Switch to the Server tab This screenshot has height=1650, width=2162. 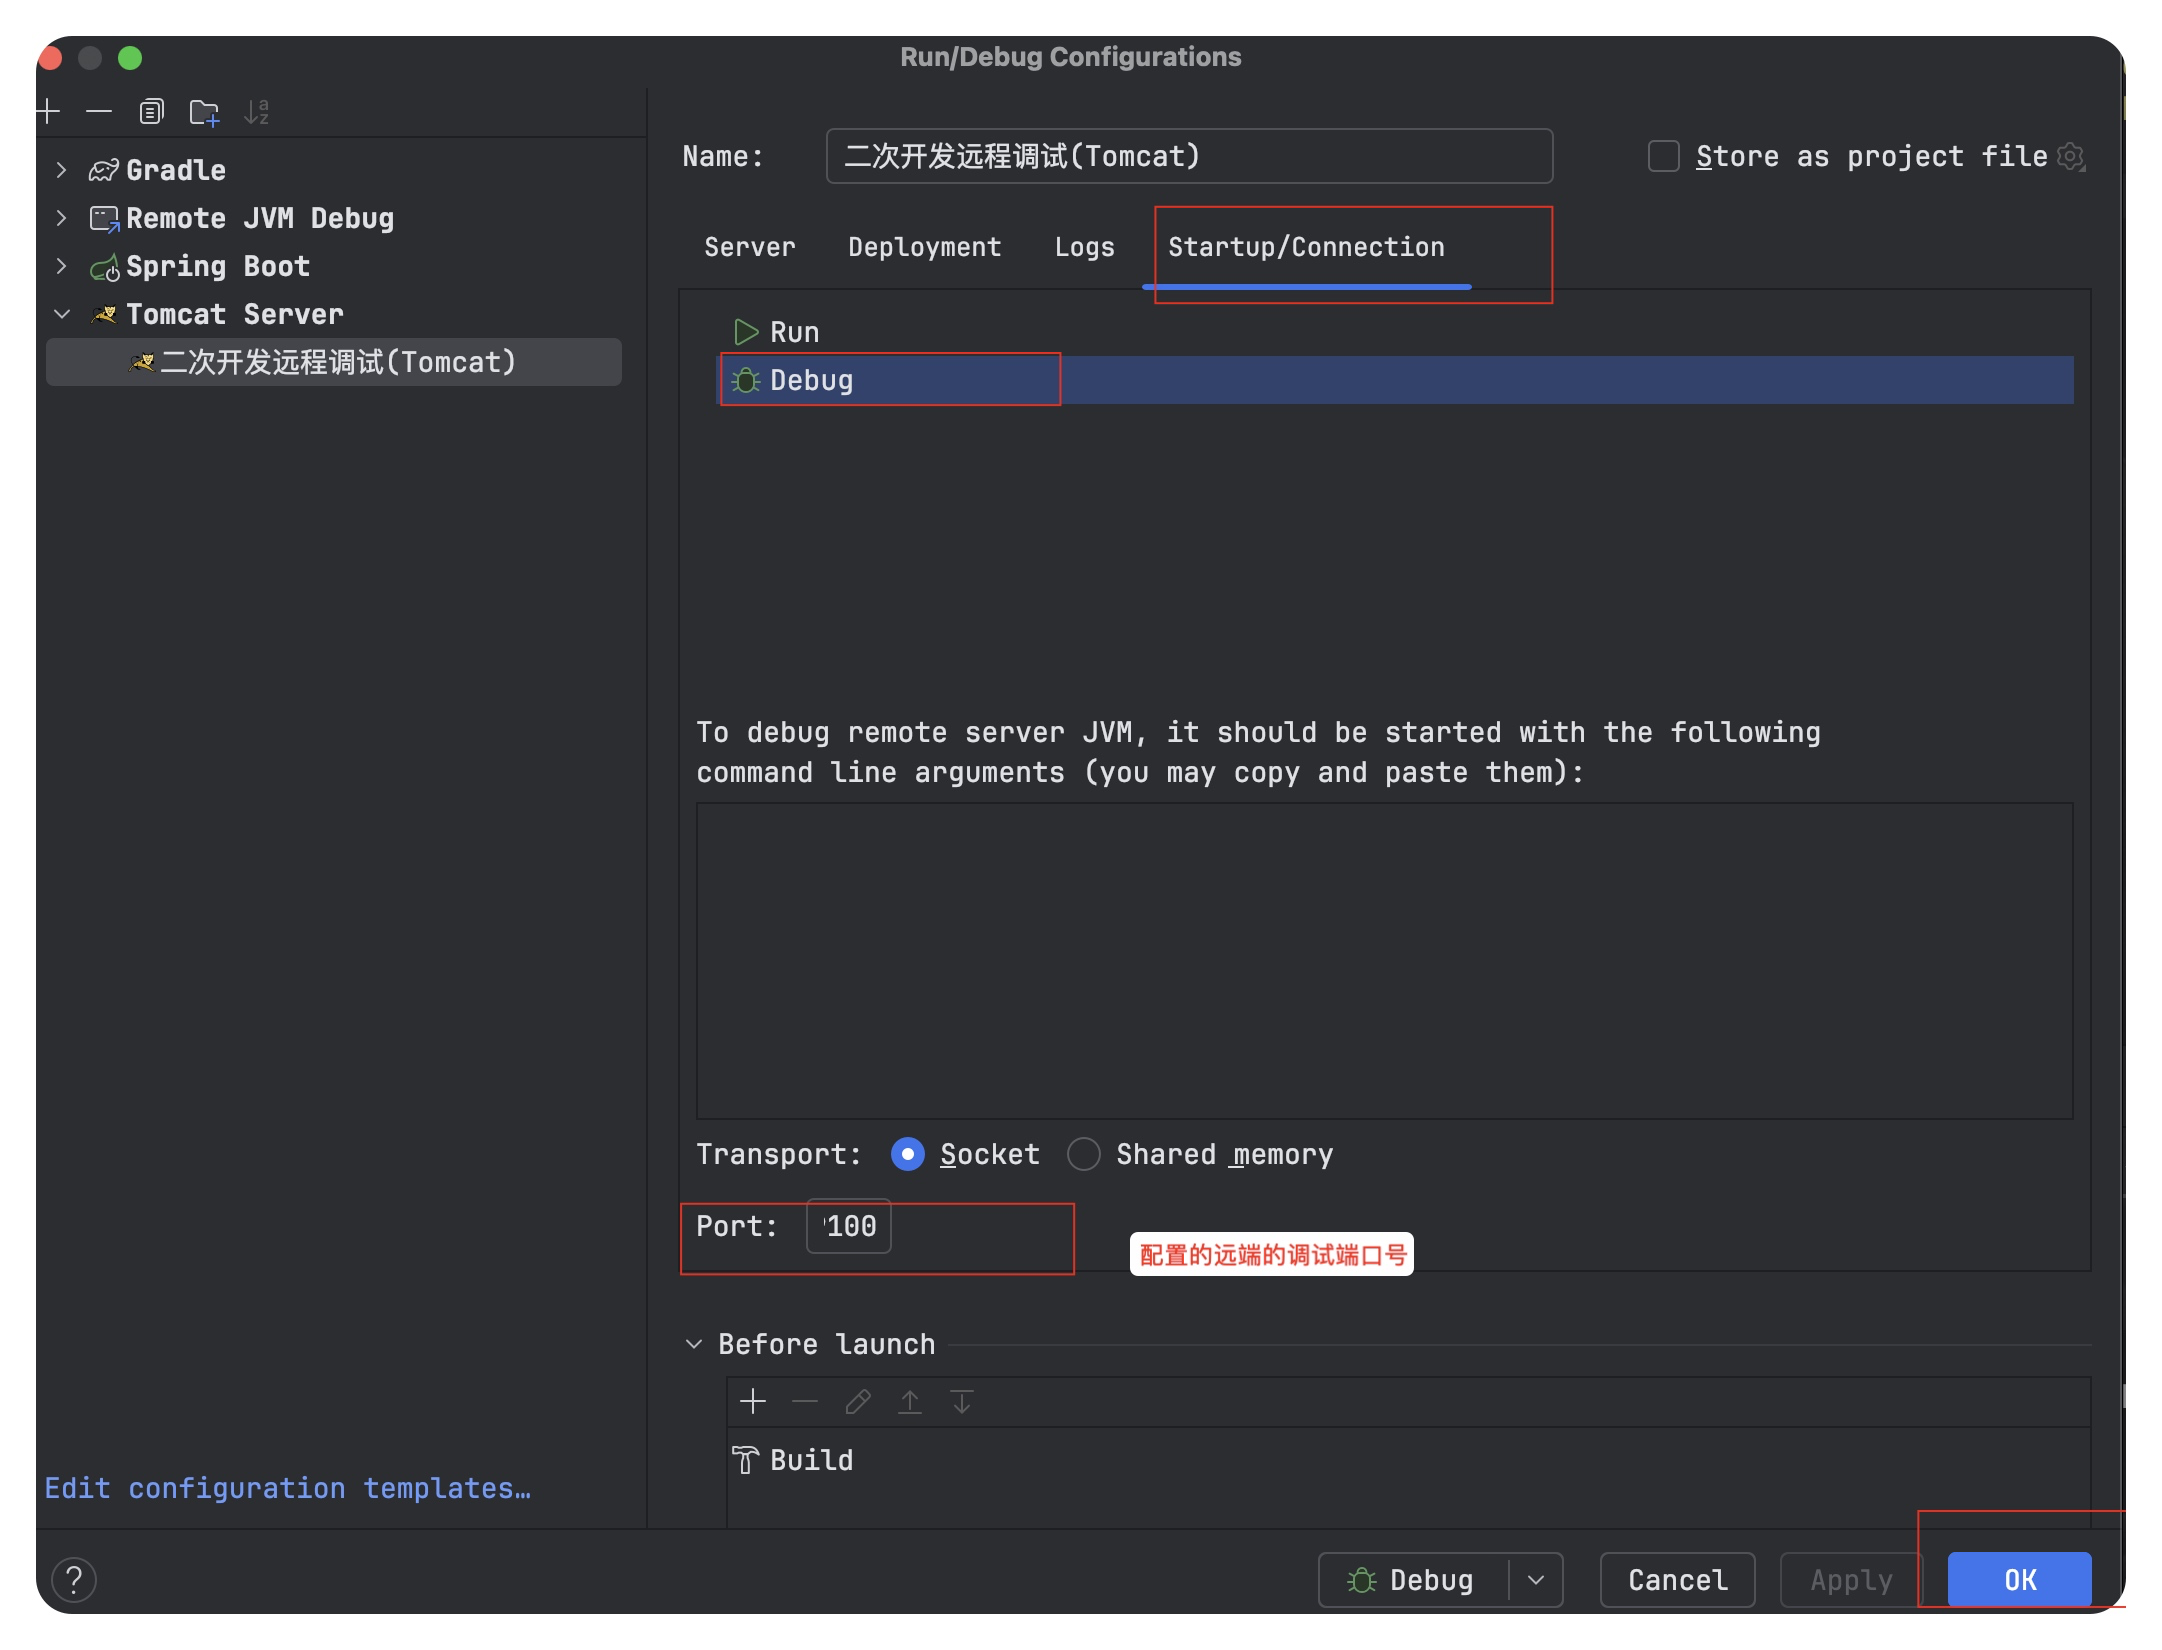tap(750, 247)
